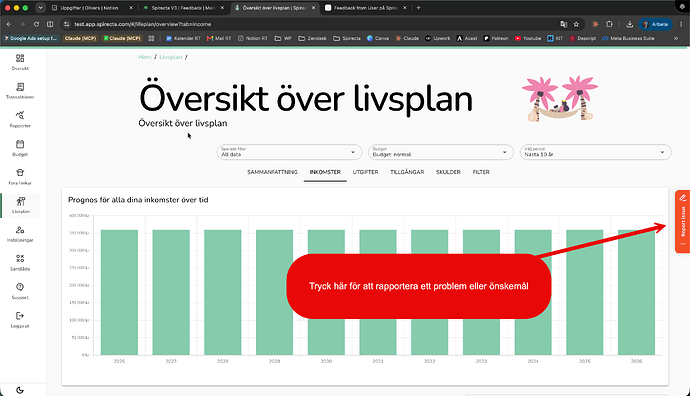Click the 2026 income bar
The image size is (690, 396).
119,292
